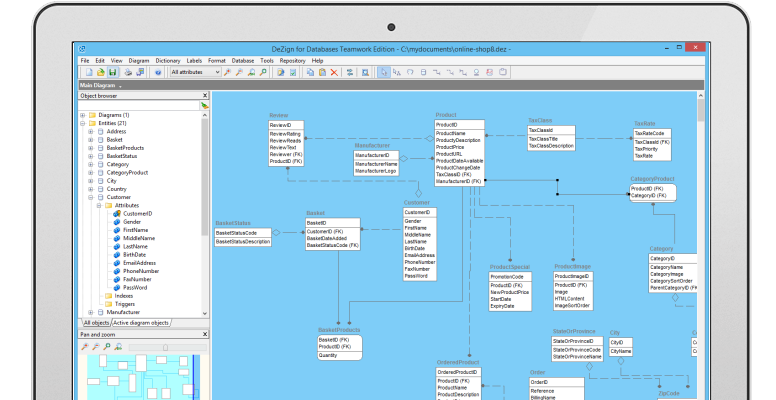Select CustomerID attribute in the tree

point(138,214)
